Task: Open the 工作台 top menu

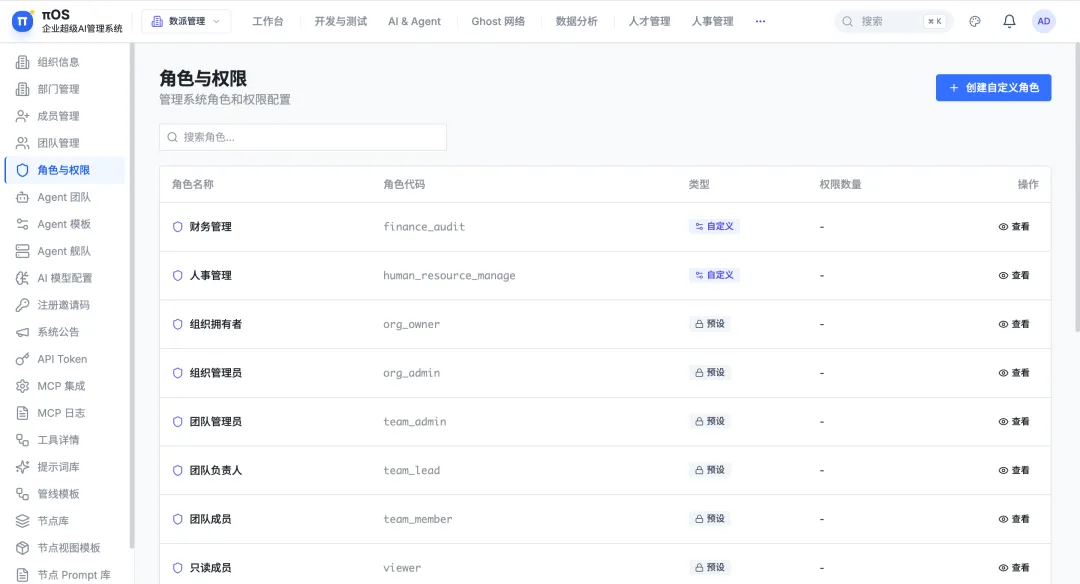Action: coord(268,21)
